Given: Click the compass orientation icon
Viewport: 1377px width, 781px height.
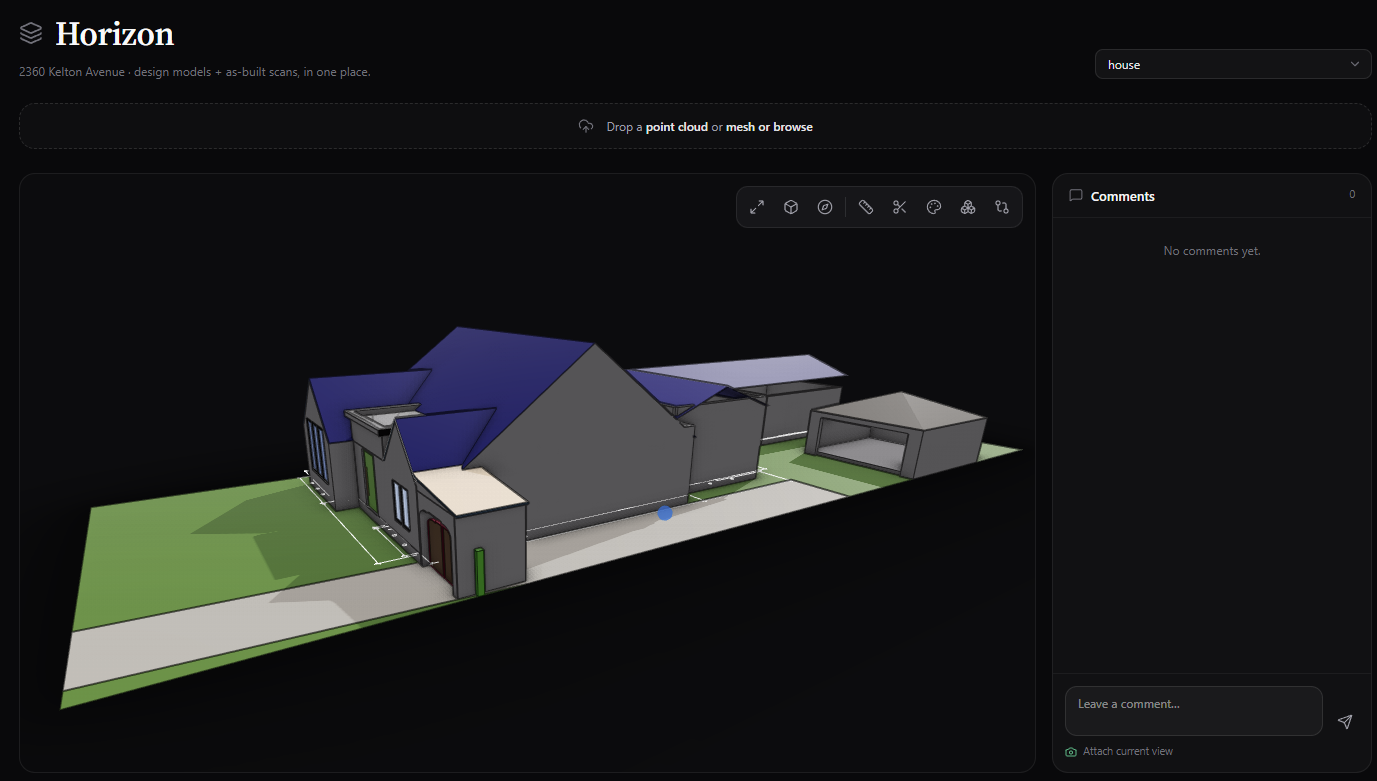Looking at the screenshot, I should point(825,207).
